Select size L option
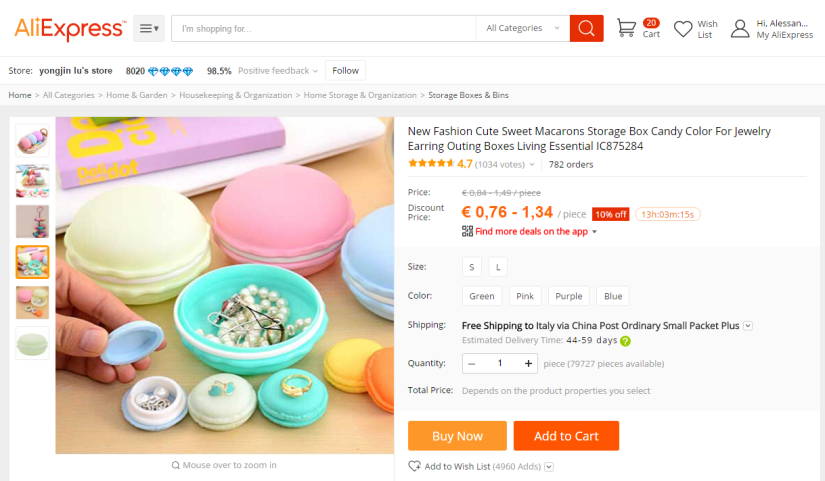Image resolution: width=825 pixels, height=481 pixels. (497, 267)
